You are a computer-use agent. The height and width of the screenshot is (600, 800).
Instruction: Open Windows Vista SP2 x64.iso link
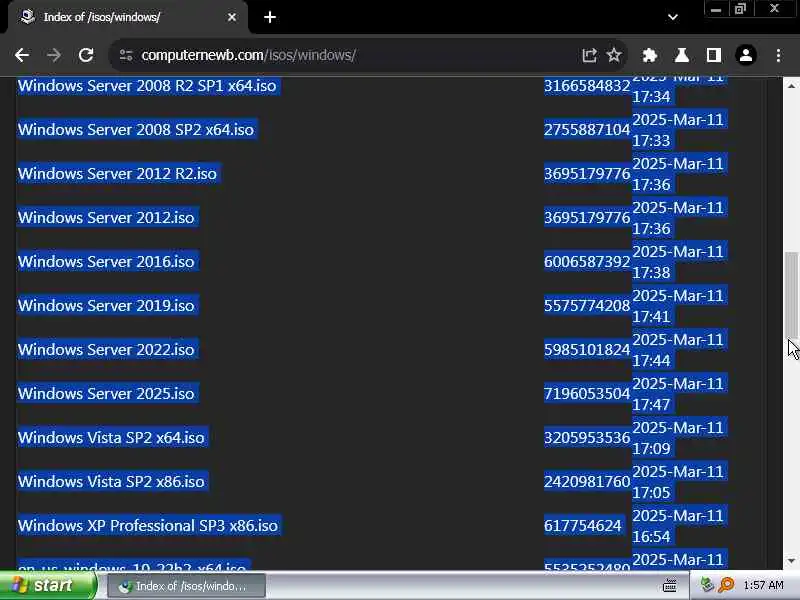tap(111, 437)
